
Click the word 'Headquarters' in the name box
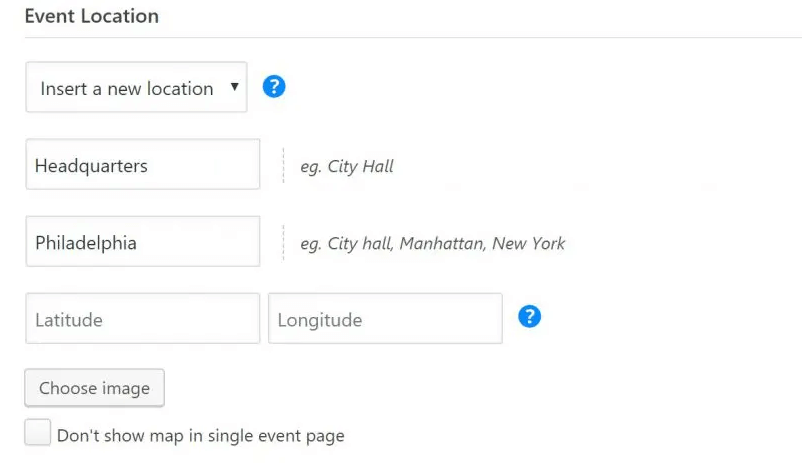91,166
